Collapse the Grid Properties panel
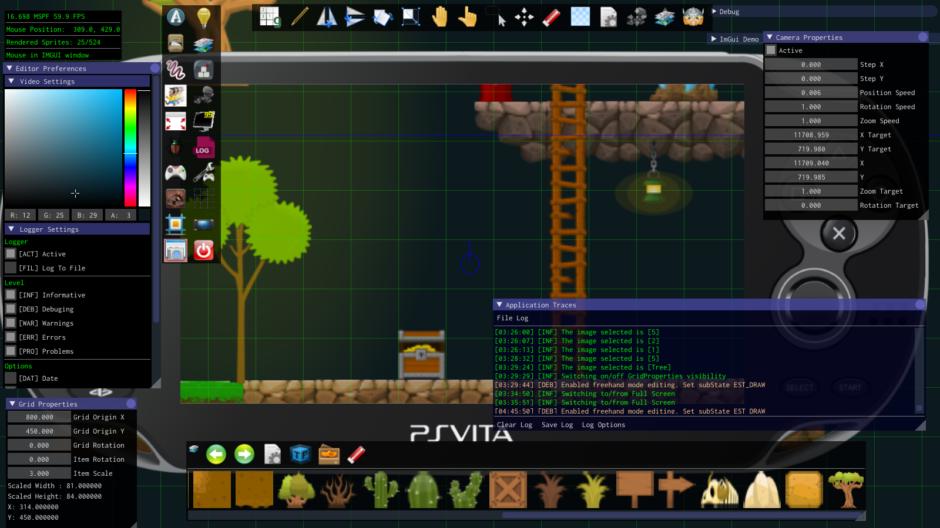 12,404
